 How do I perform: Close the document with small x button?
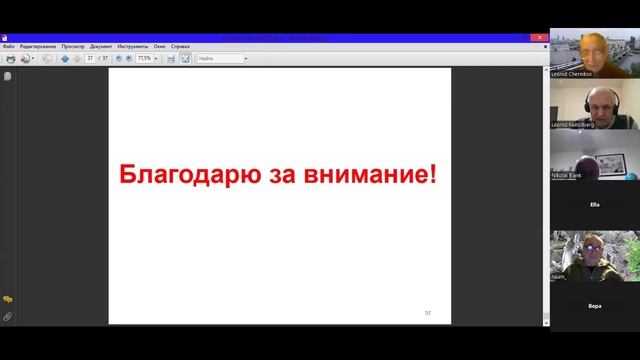click(545, 47)
